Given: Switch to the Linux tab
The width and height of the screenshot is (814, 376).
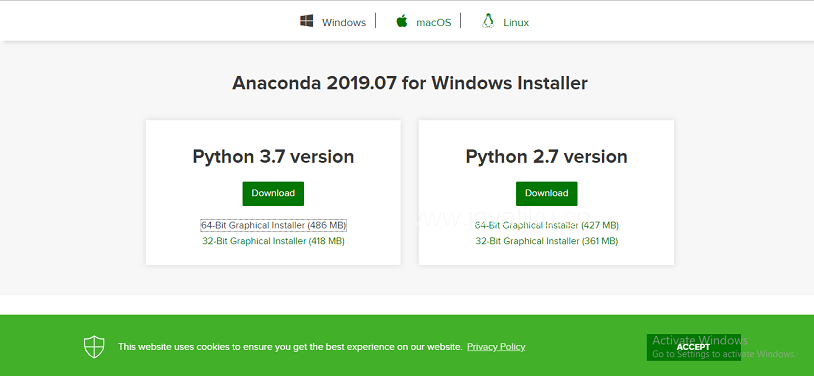Looking at the screenshot, I should click(516, 22).
